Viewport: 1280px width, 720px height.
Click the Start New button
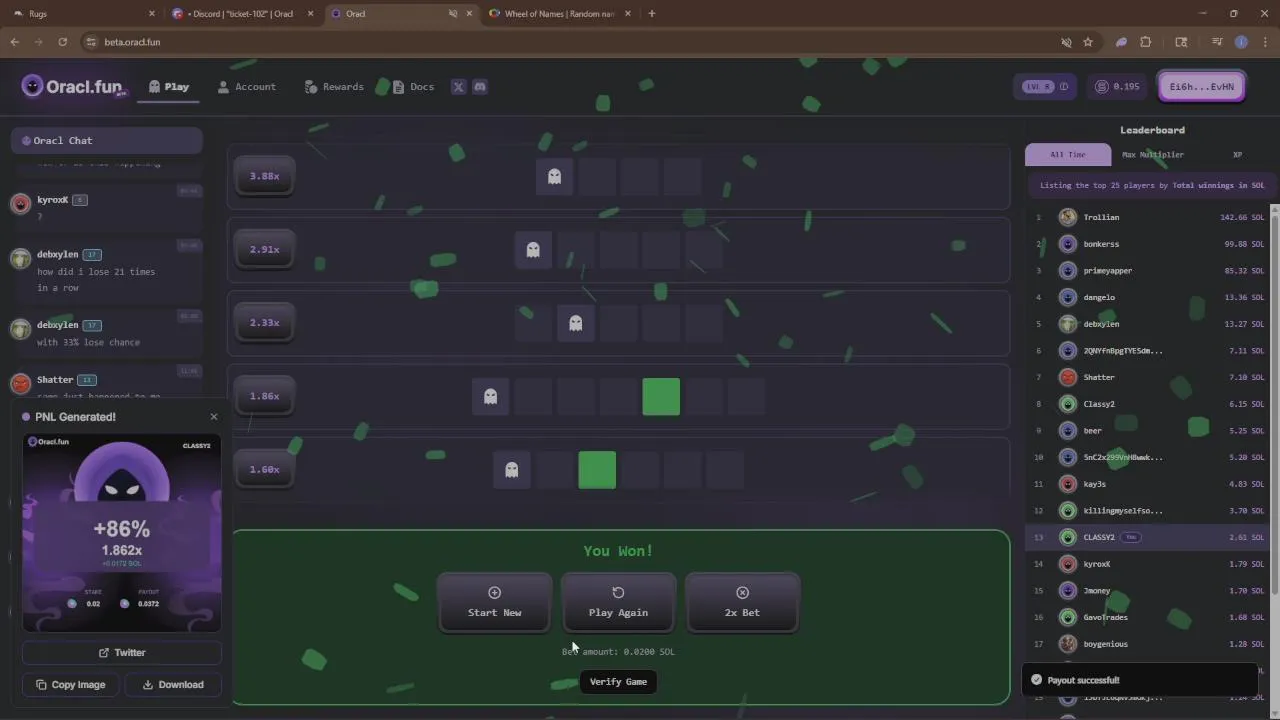coord(494,603)
